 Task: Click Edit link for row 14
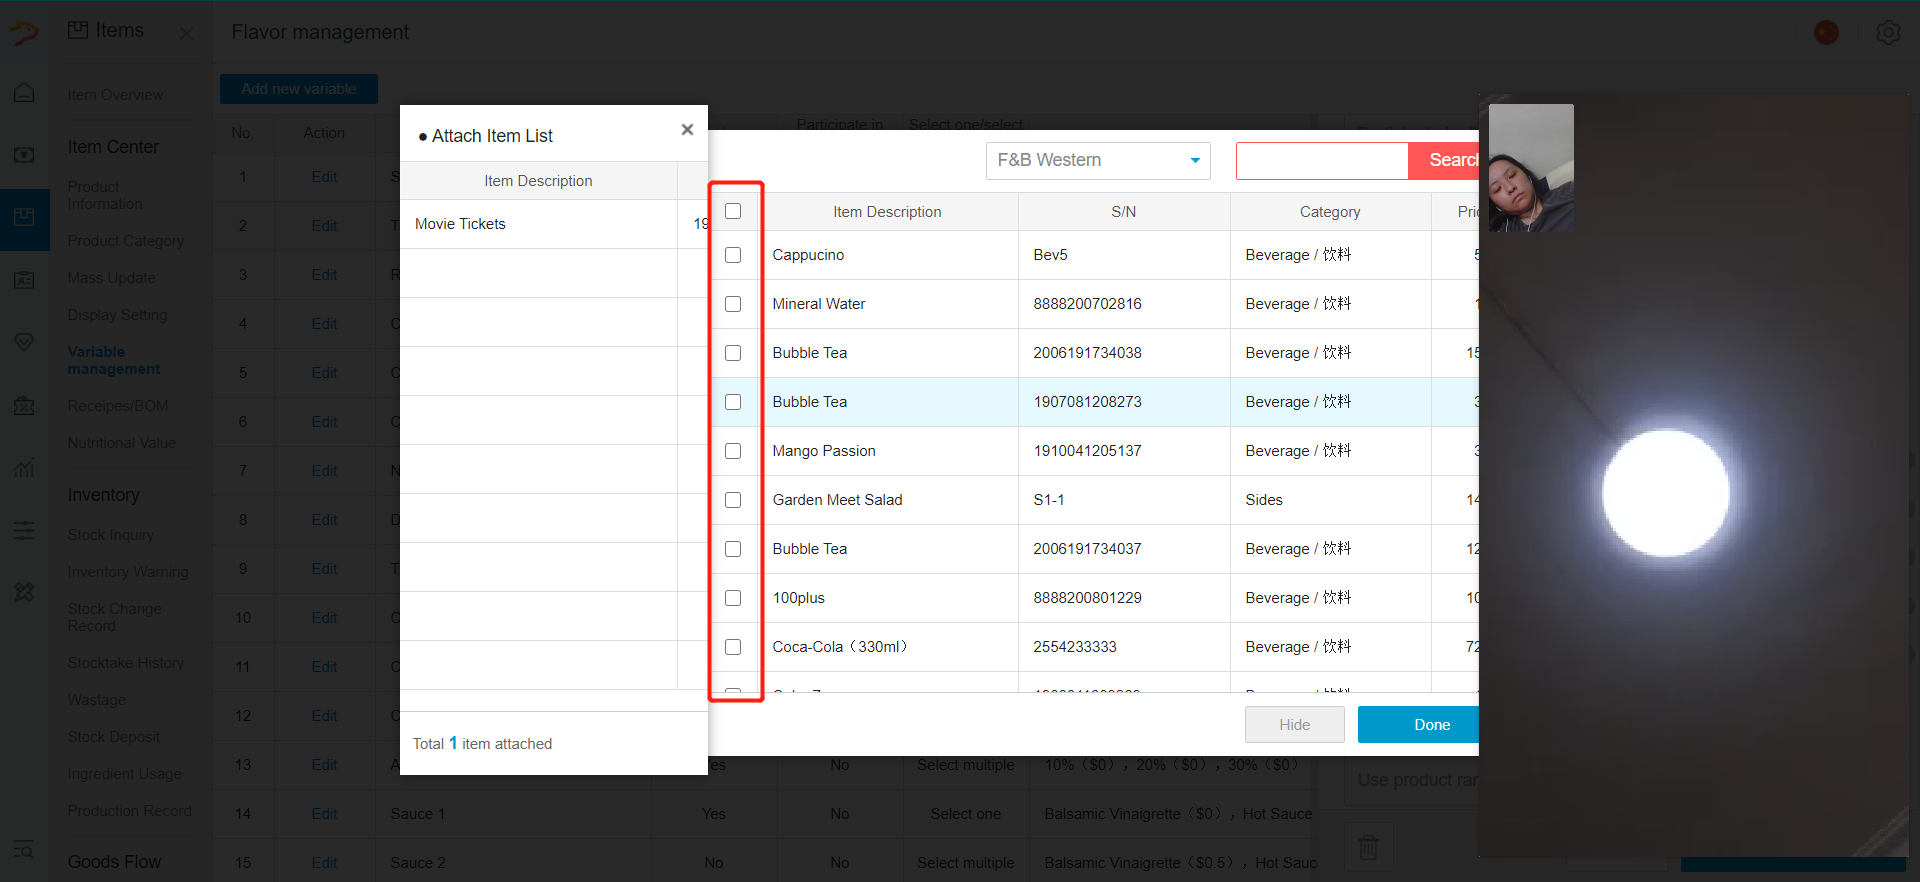pyautogui.click(x=324, y=814)
